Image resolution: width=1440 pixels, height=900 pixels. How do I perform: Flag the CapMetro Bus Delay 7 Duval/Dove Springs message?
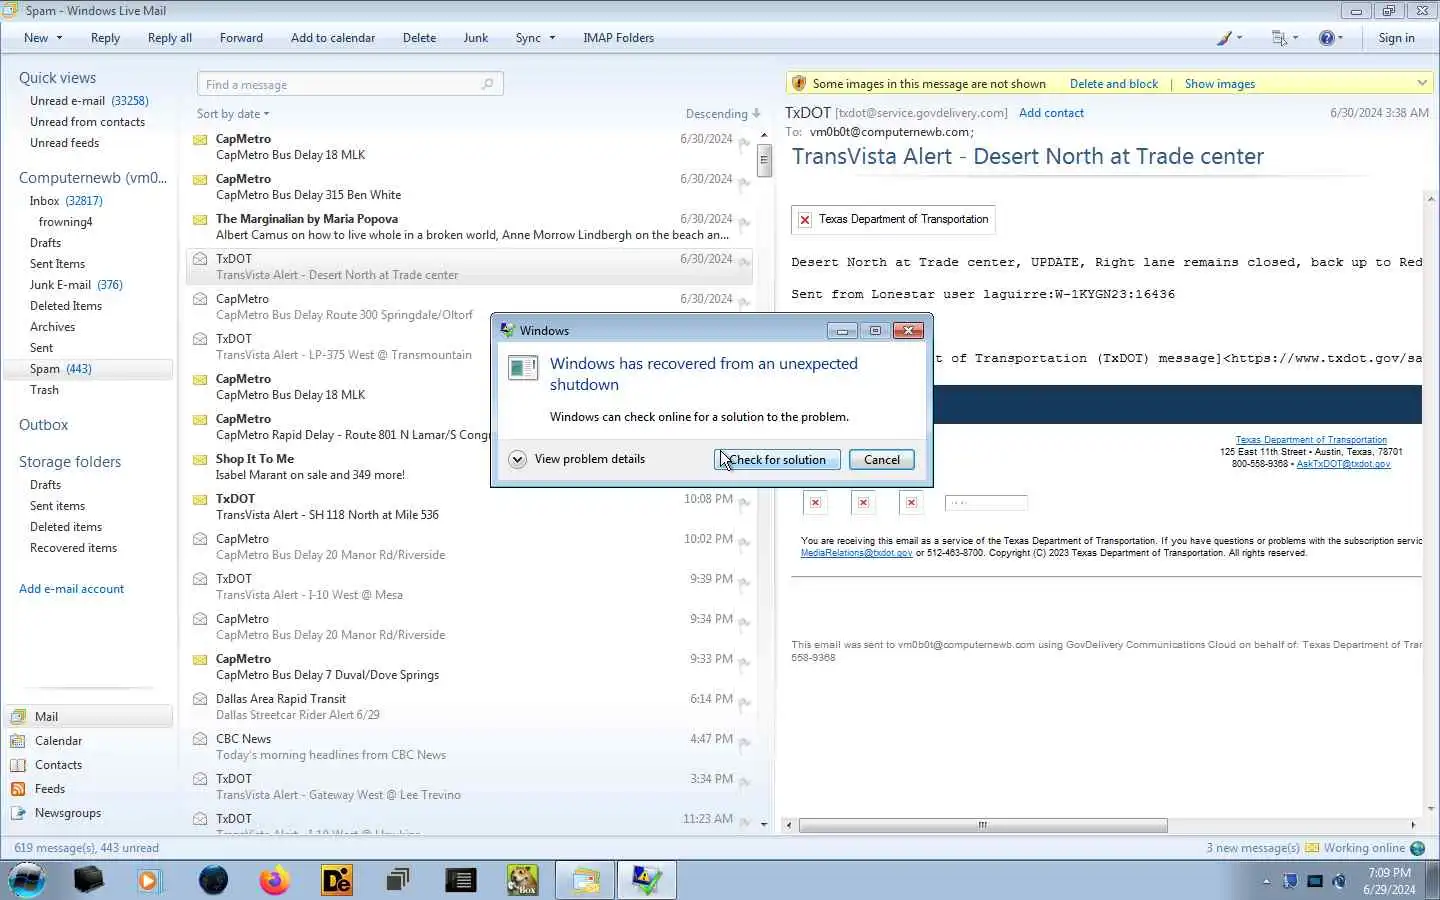coord(744,663)
